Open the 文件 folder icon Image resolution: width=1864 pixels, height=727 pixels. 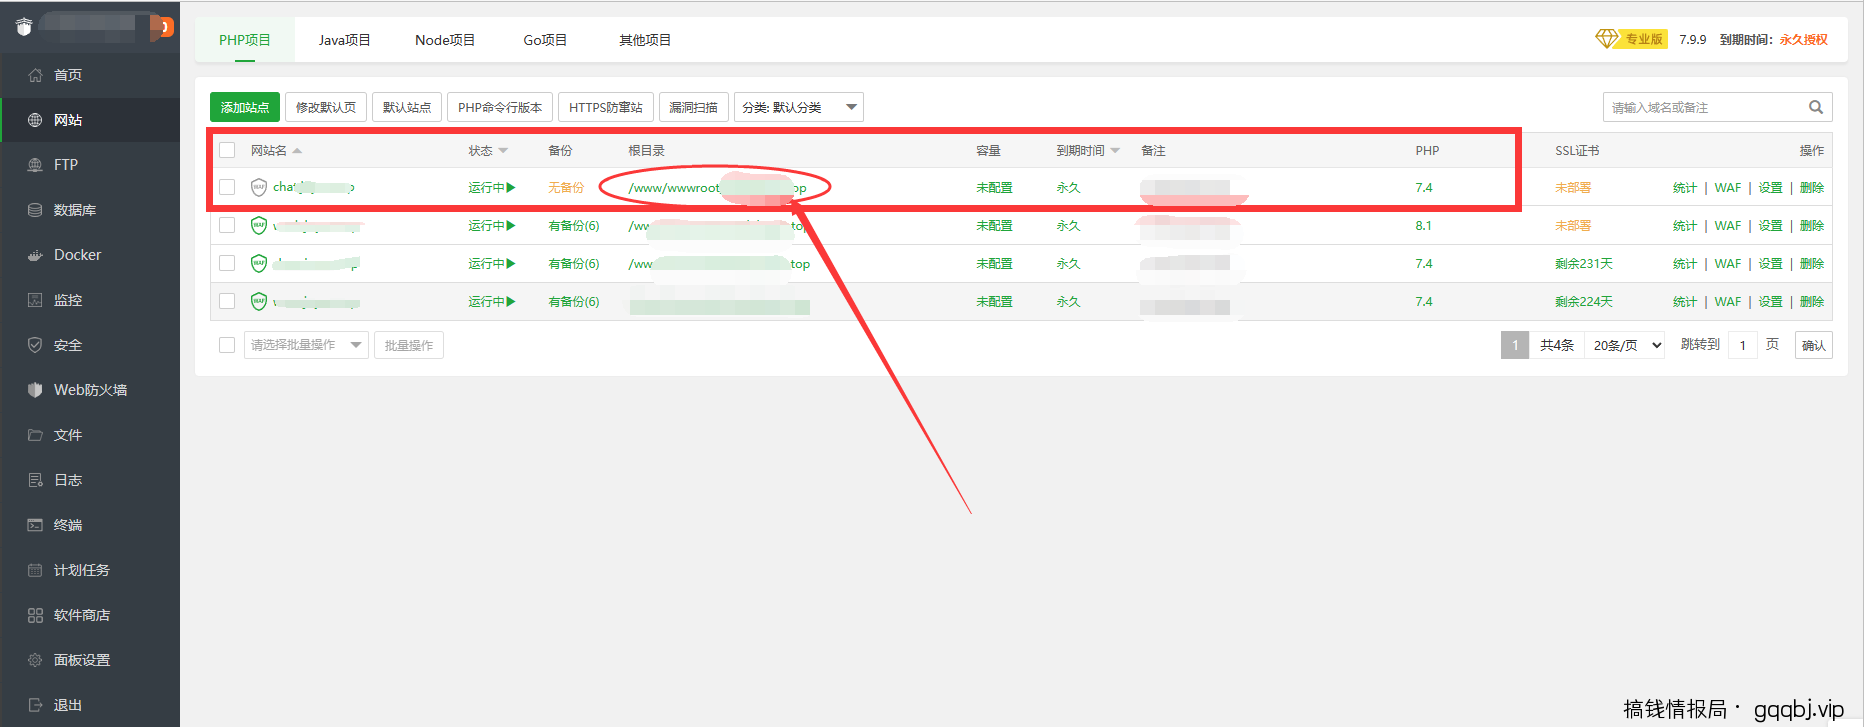tap(35, 435)
